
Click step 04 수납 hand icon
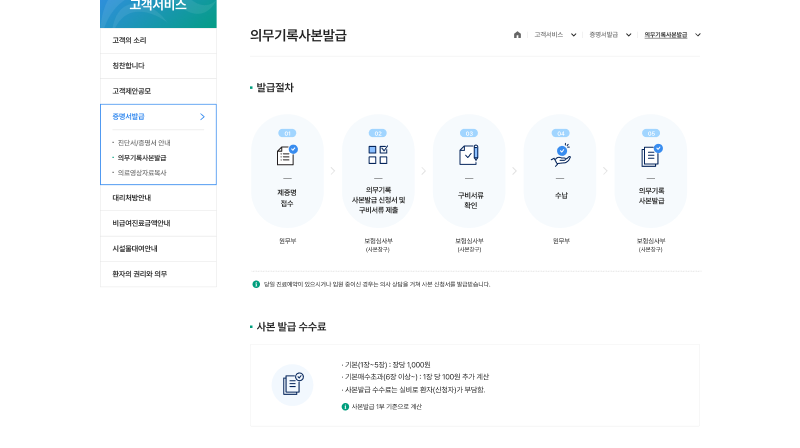click(x=561, y=155)
